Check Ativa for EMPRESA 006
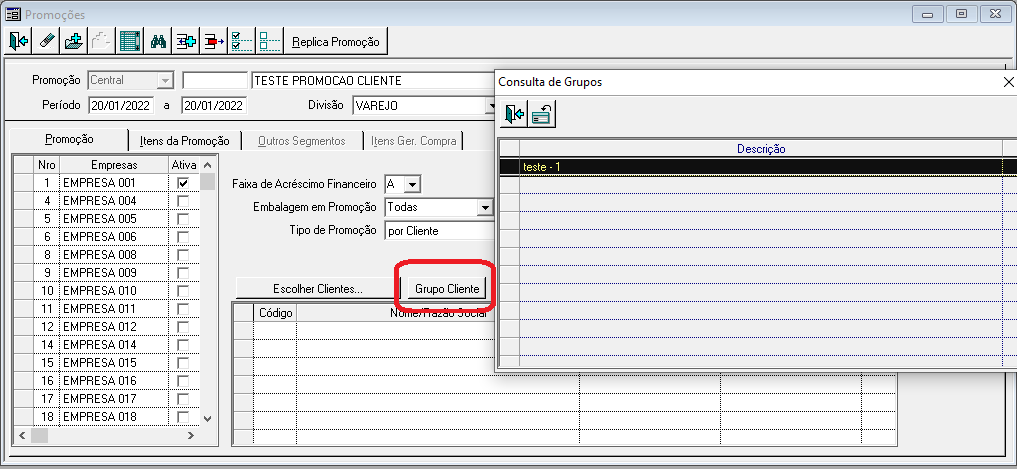 pyautogui.click(x=183, y=237)
